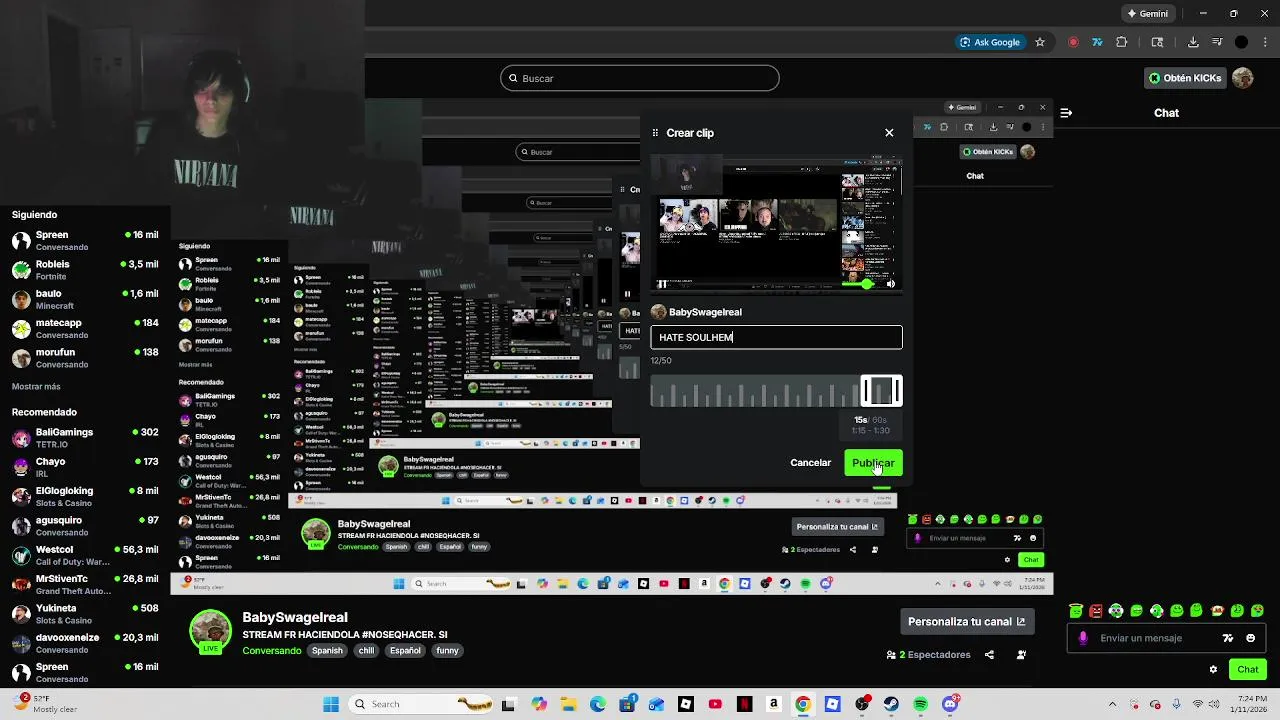Click BabySwagelreal live avatar below stream

(210, 632)
